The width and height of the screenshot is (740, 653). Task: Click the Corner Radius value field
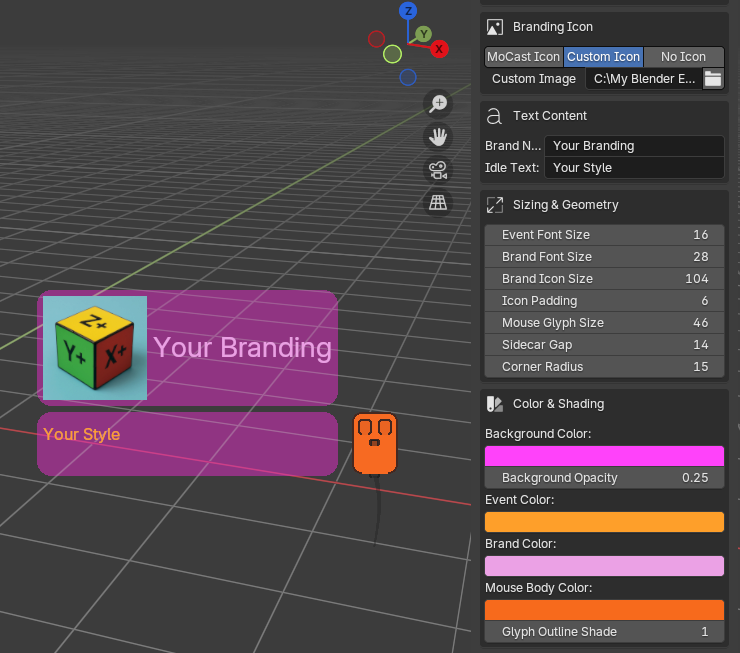pyautogui.click(x=604, y=367)
